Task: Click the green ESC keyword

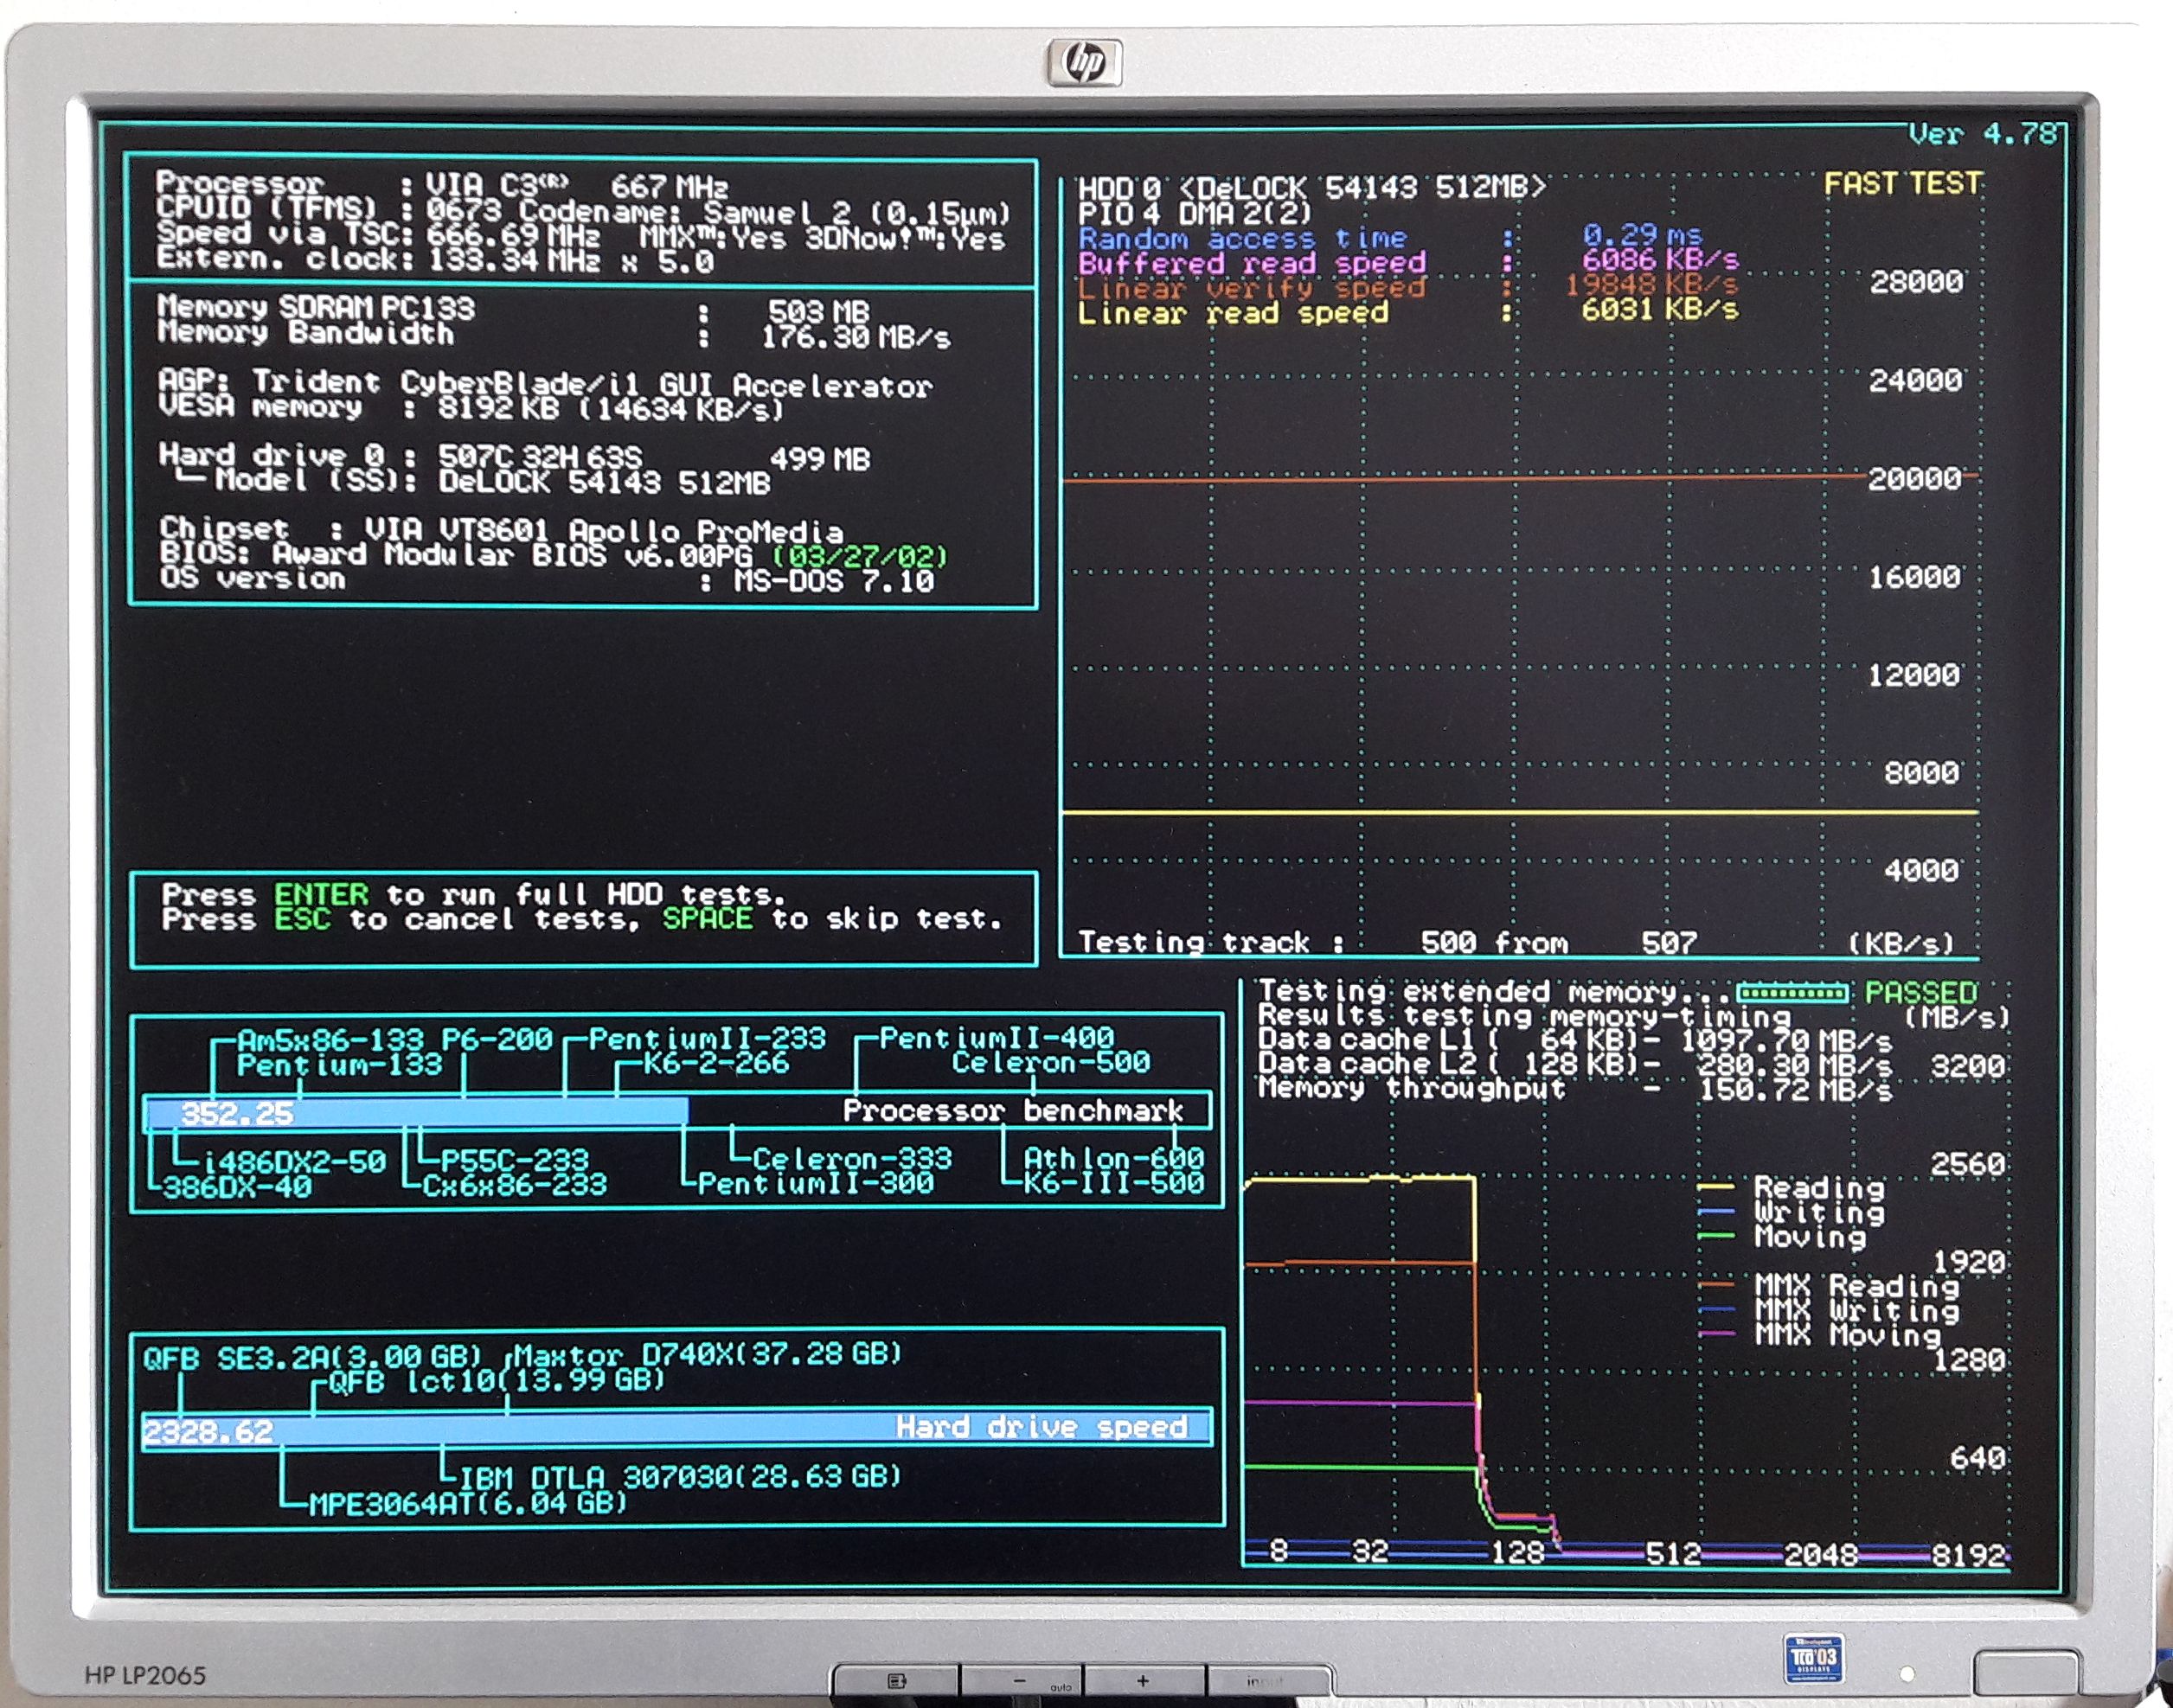Action: pos(302,919)
